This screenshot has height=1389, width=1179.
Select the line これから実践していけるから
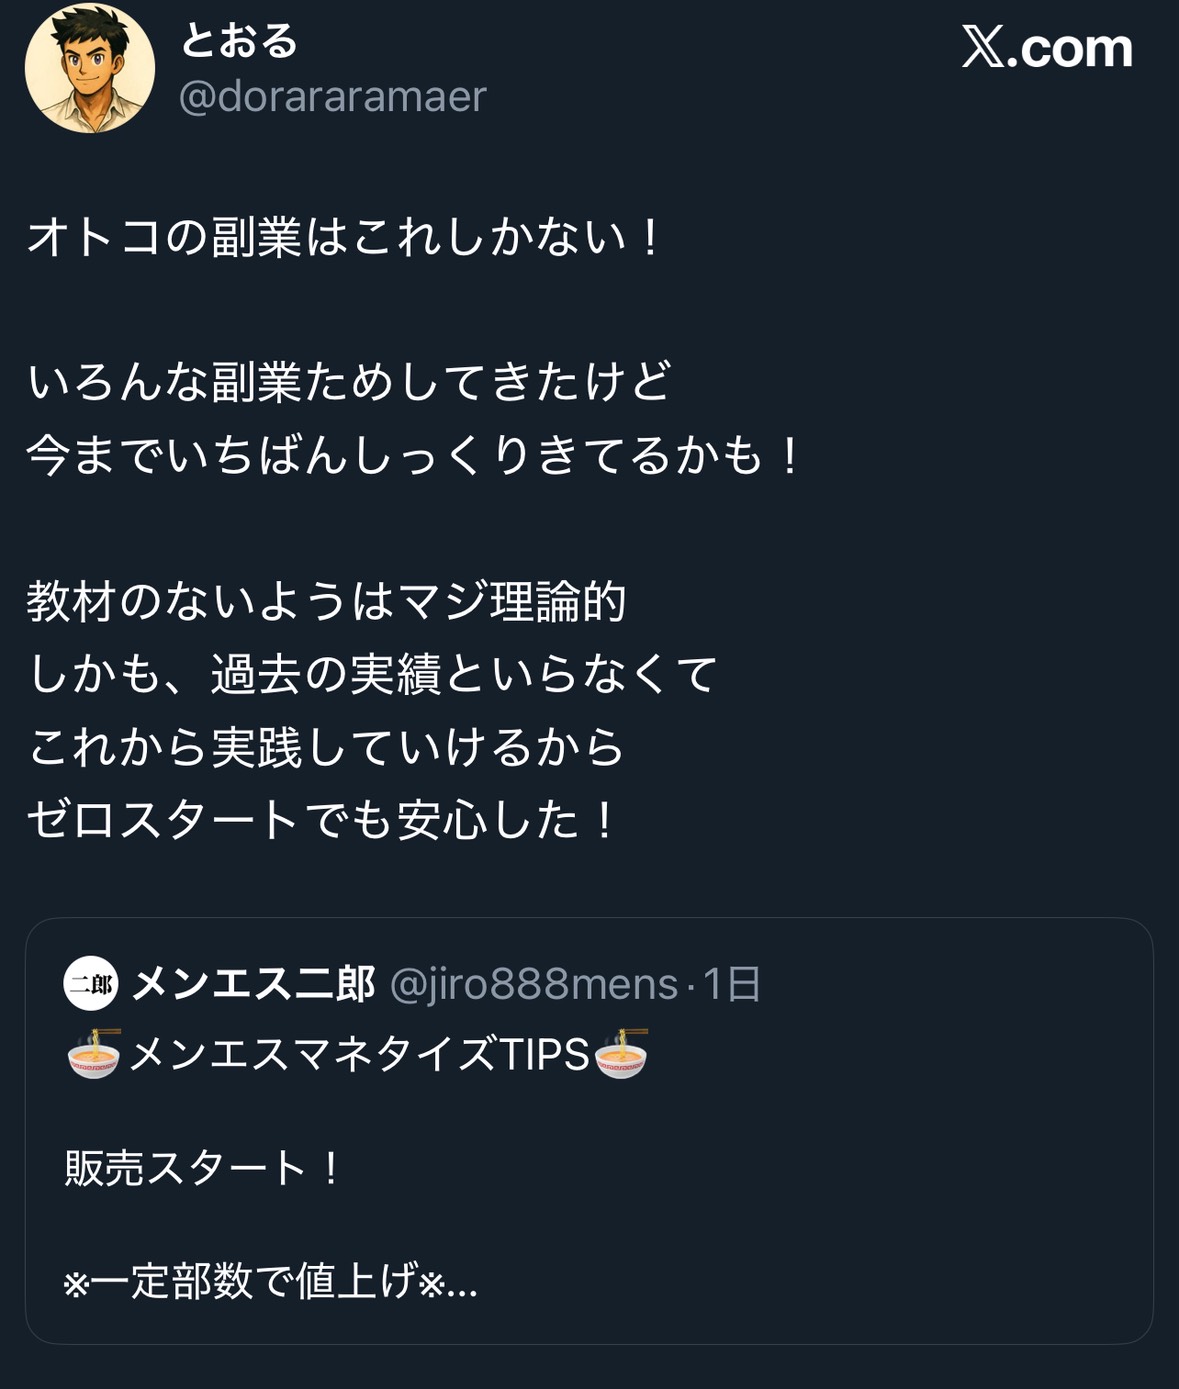326,747
